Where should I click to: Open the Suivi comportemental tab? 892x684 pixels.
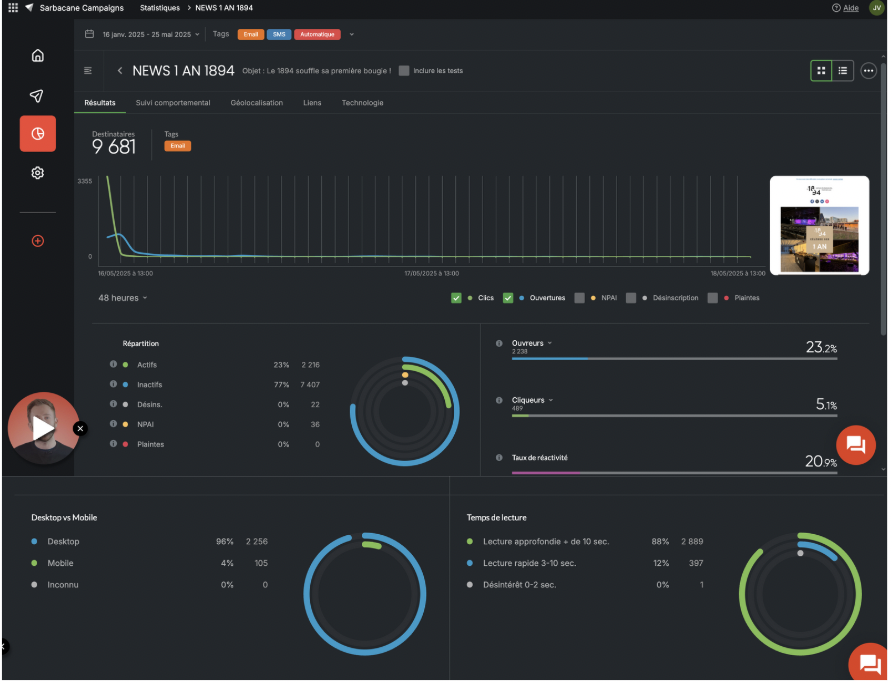pyautogui.click(x=173, y=103)
